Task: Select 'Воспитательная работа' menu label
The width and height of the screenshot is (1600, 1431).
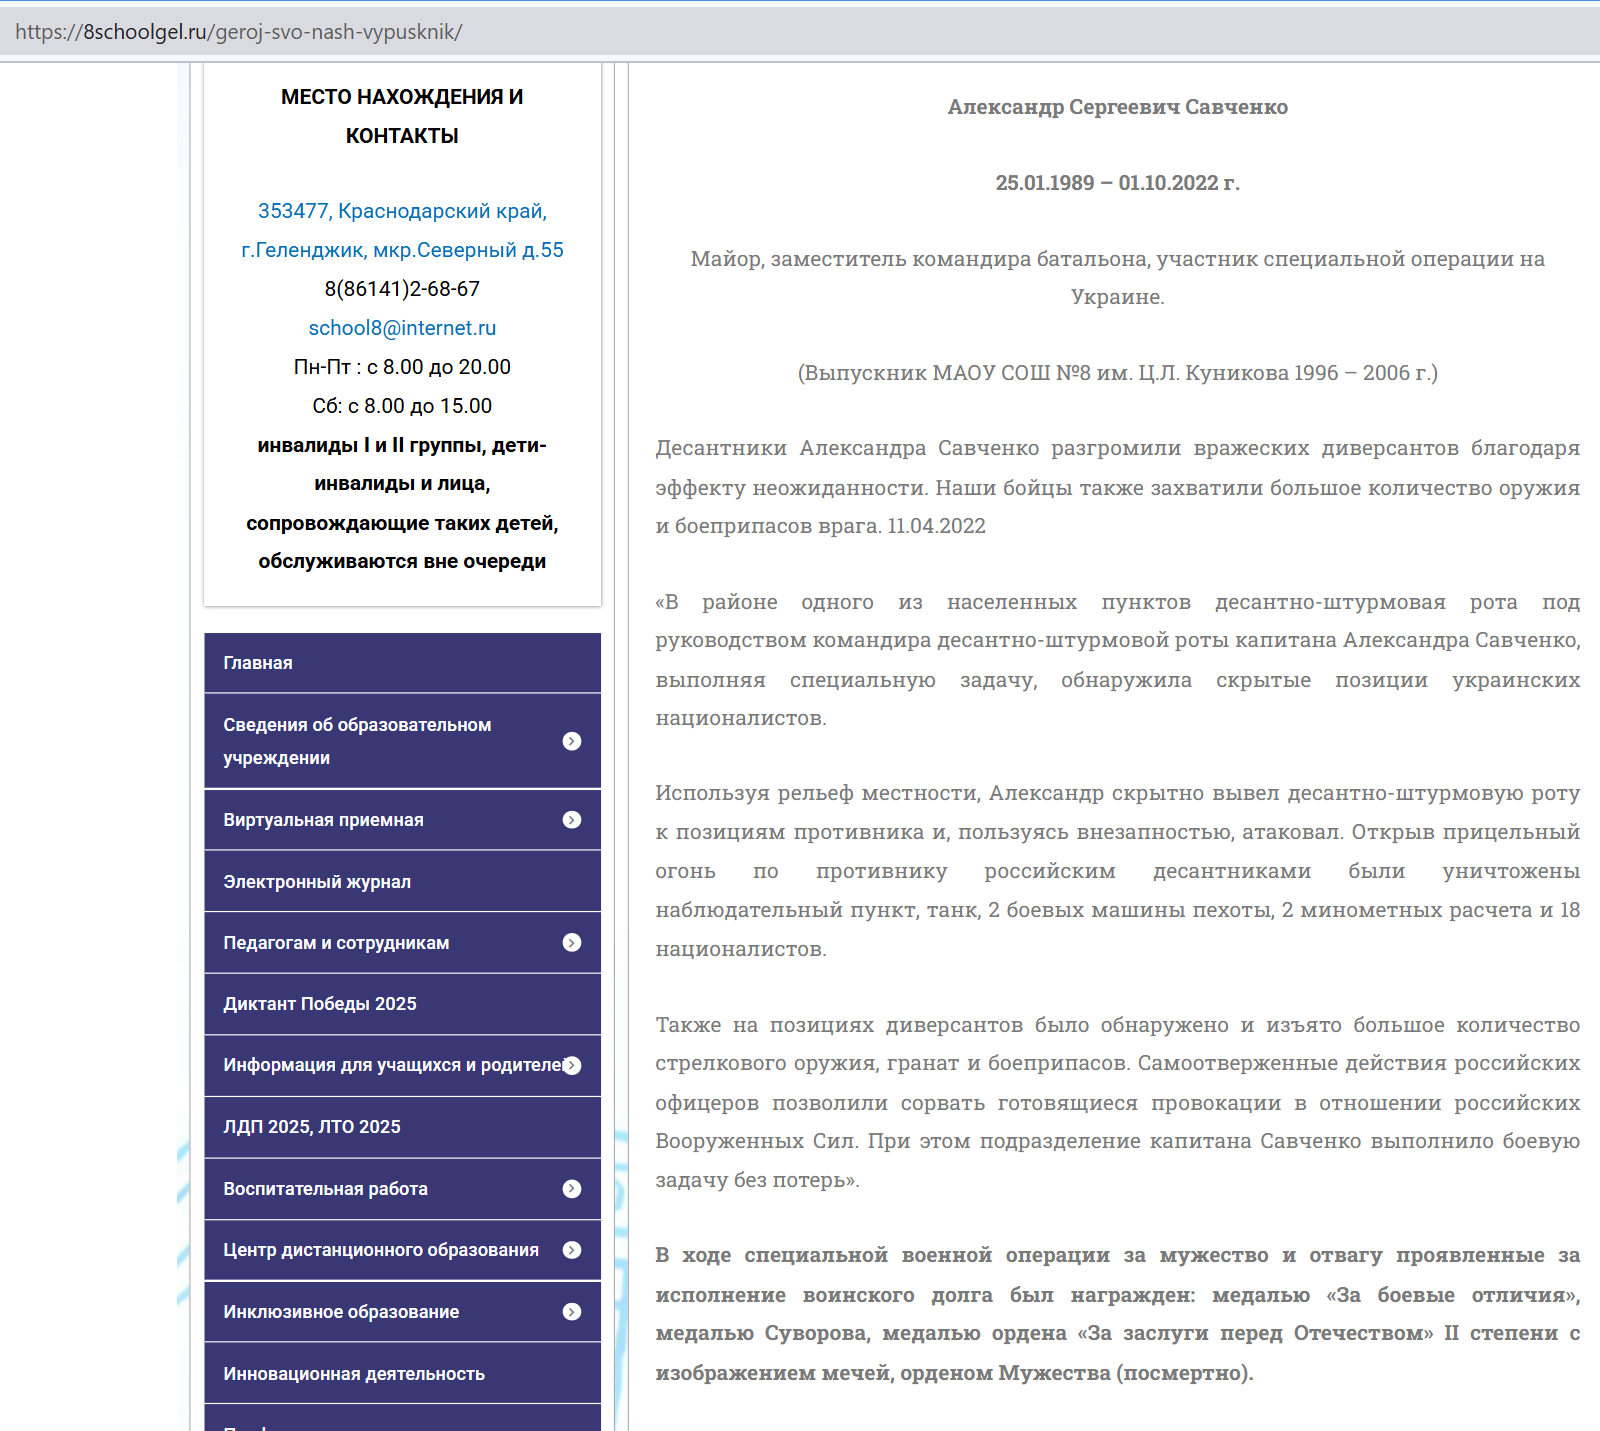Action: coord(325,1189)
